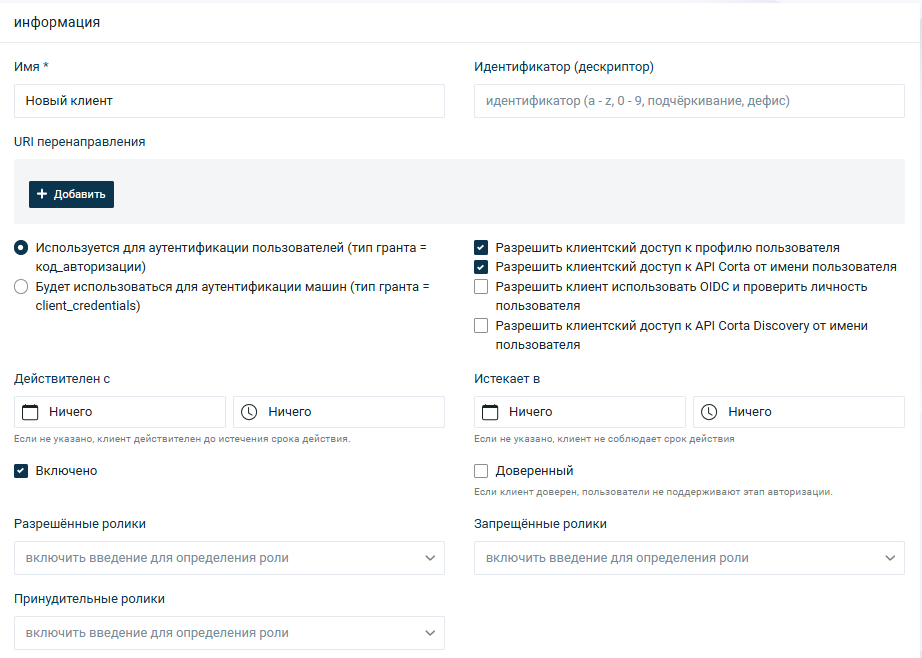Open the Запрещённые ролики dropdown
The width and height of the screenshot is (922, 658).
pos(689,558)
